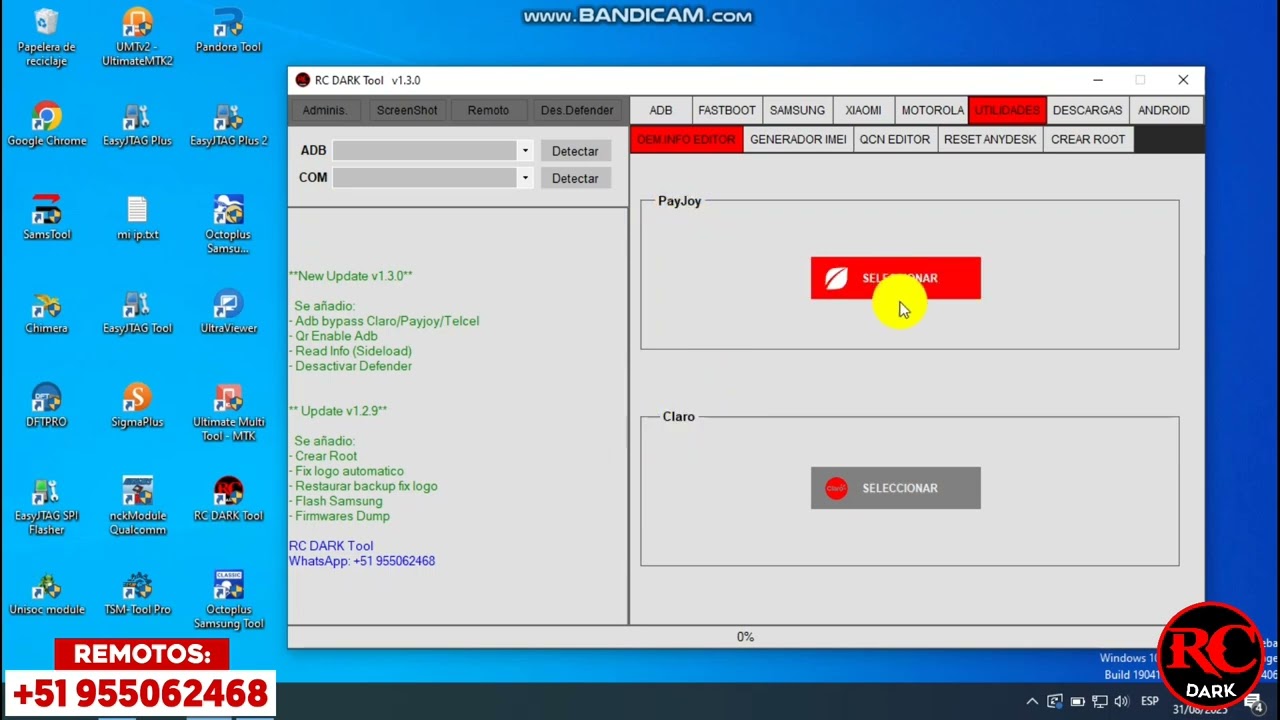Open the Ultimate Multi Tool - MTK icon
Screen dimensions: 1280x720
[x=228, y=412]
